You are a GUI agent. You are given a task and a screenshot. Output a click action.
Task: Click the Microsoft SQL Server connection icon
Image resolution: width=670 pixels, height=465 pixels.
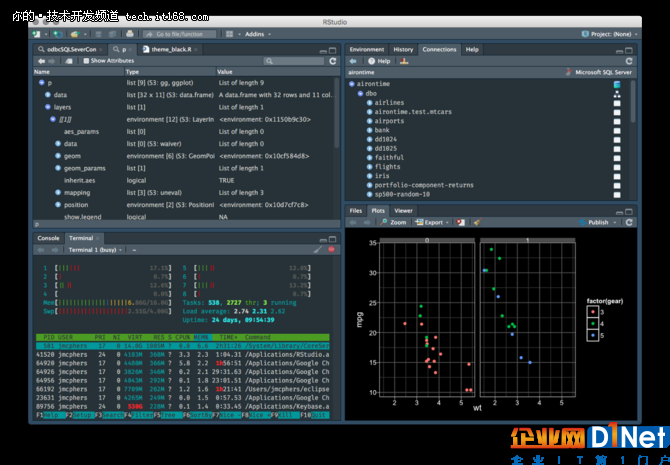569,72
